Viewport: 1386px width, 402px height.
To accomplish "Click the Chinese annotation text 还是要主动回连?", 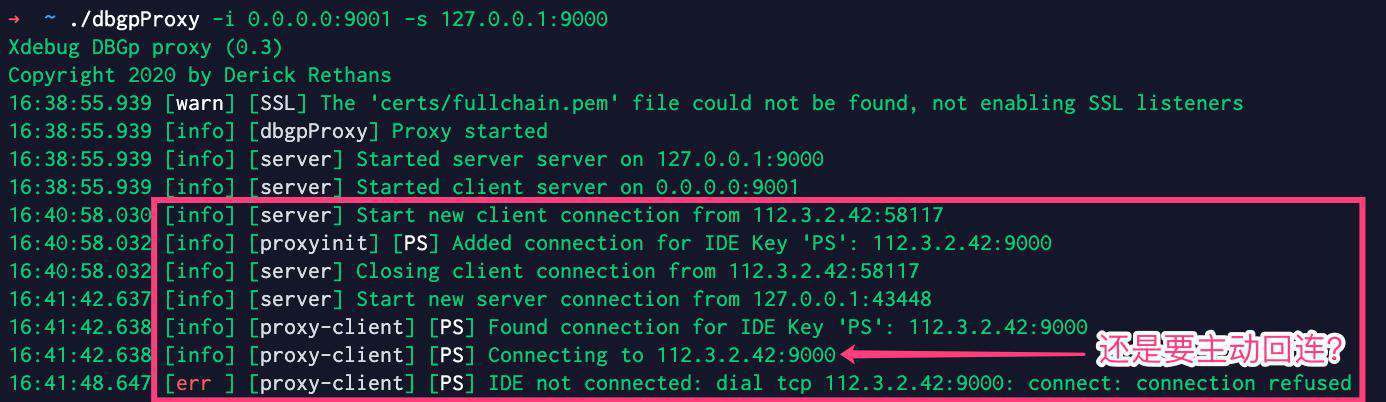I will [1218, 352].
